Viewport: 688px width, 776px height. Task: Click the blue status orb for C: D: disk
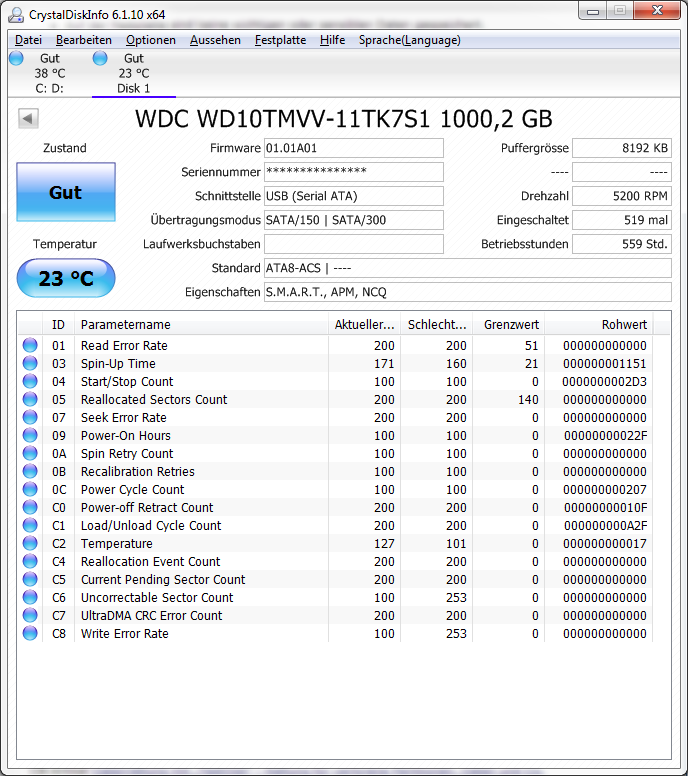pos(16,58)
